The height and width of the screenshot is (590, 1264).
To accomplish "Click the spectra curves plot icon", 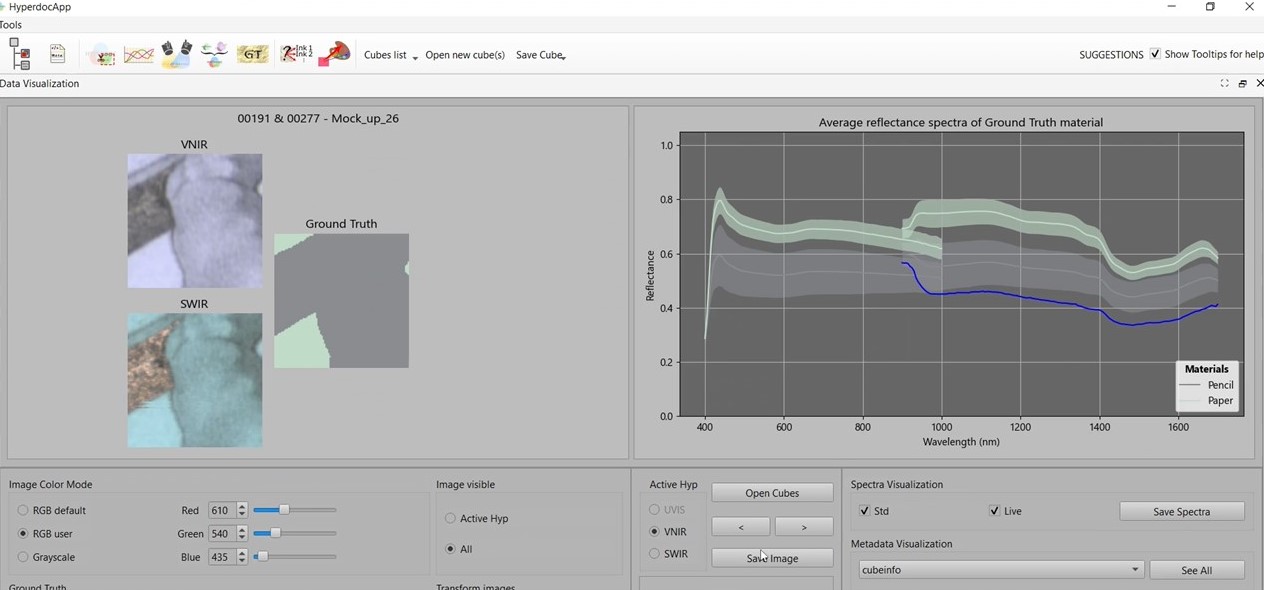I will click(x=138, y=54).
